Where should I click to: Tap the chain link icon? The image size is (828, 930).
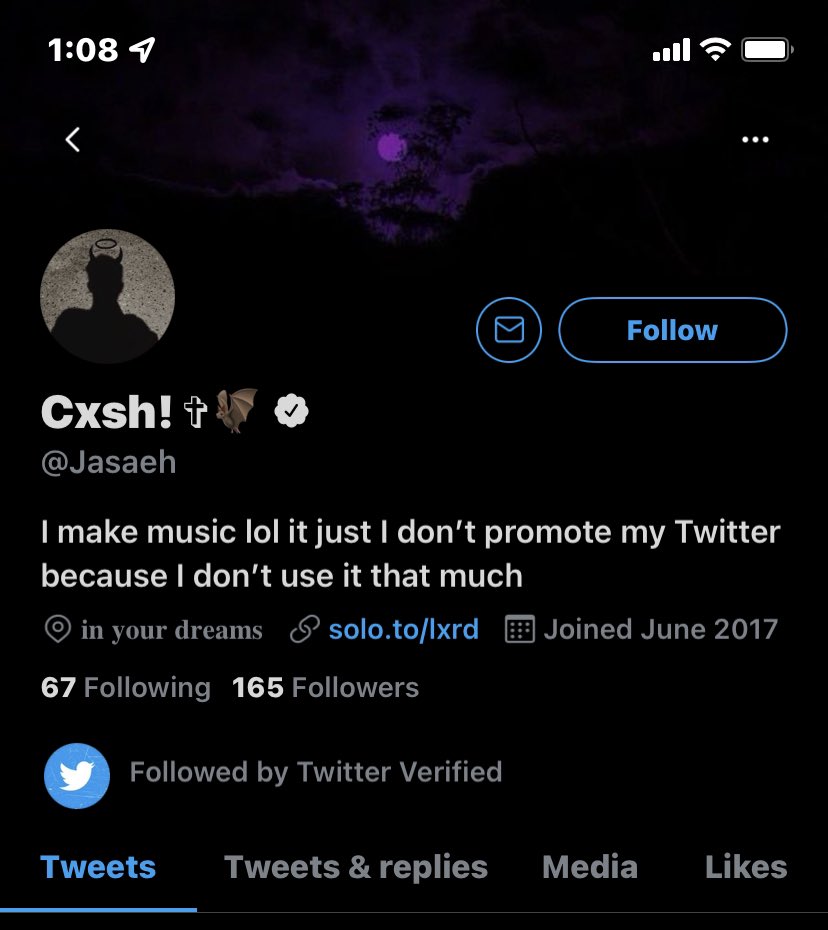304,630
